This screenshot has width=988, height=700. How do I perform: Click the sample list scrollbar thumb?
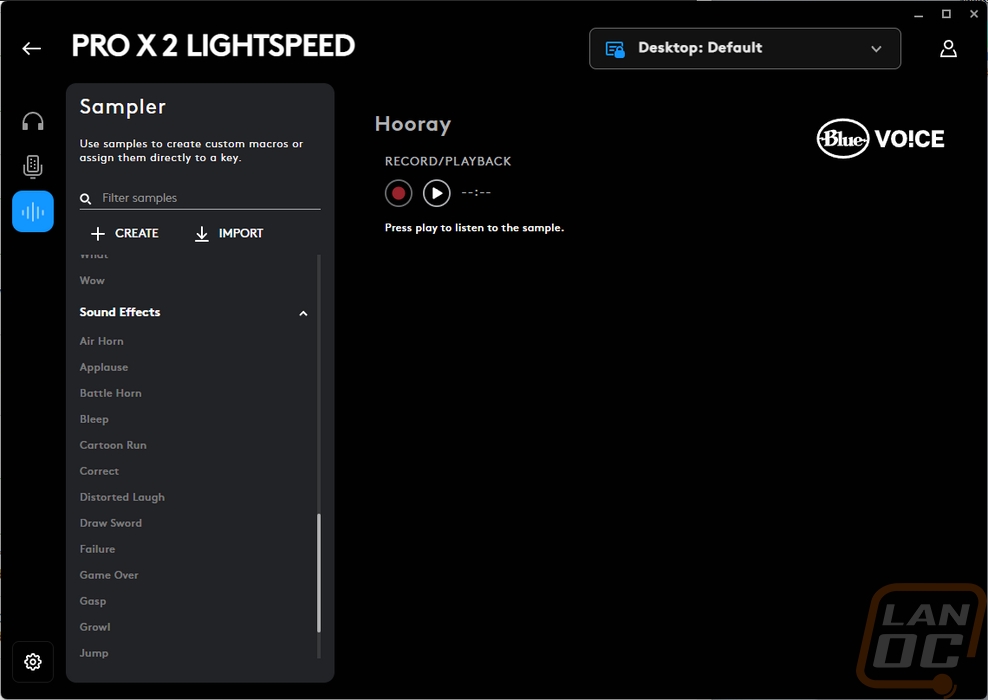[x=319, y=573]
